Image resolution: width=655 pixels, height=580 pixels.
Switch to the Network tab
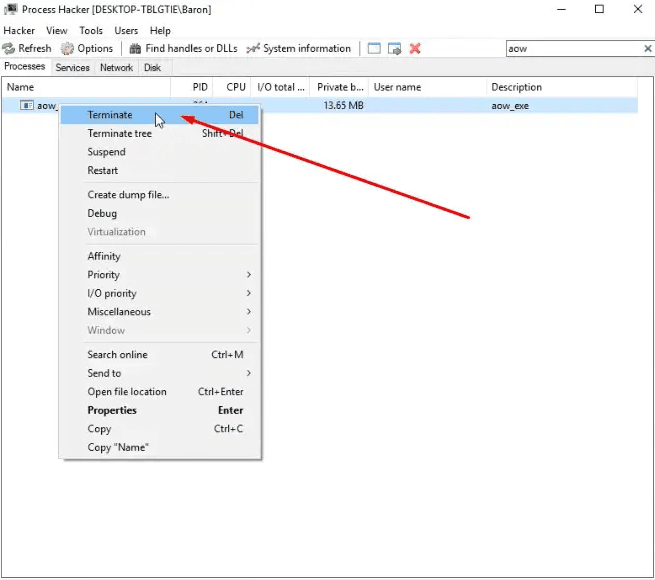click(x=116, y=67)
